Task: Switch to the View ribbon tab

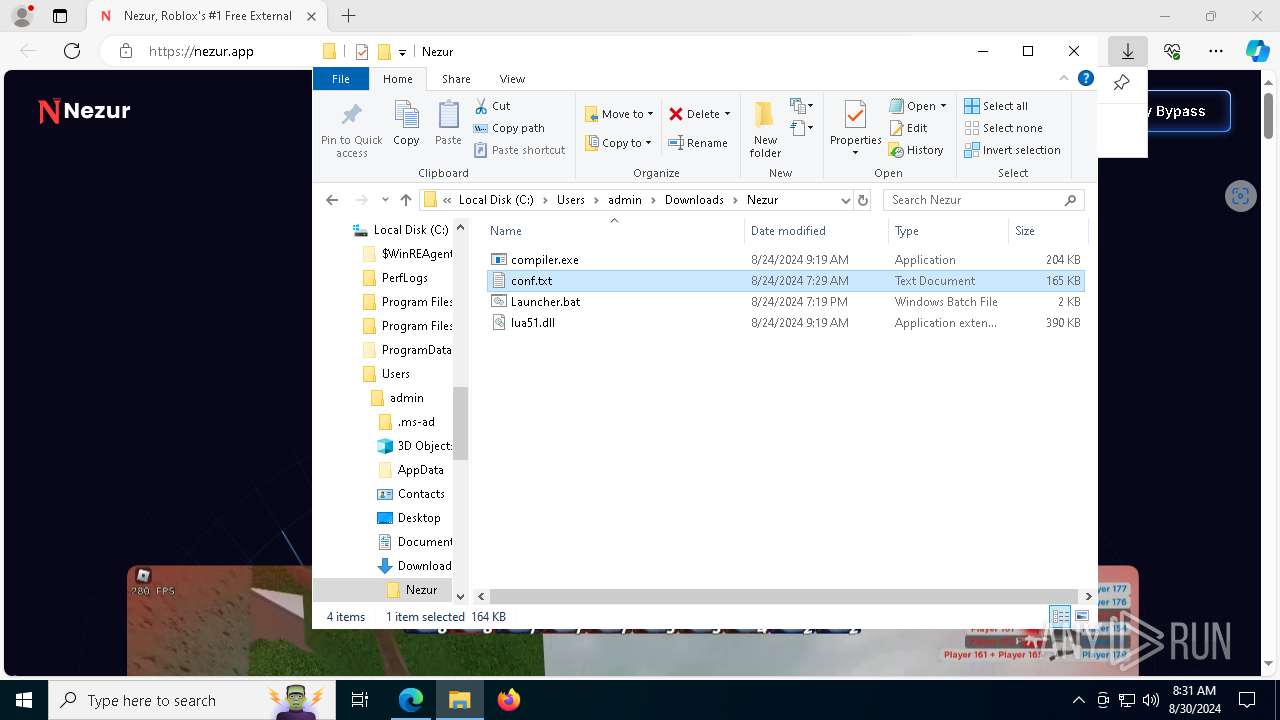Action: [512, 79]
